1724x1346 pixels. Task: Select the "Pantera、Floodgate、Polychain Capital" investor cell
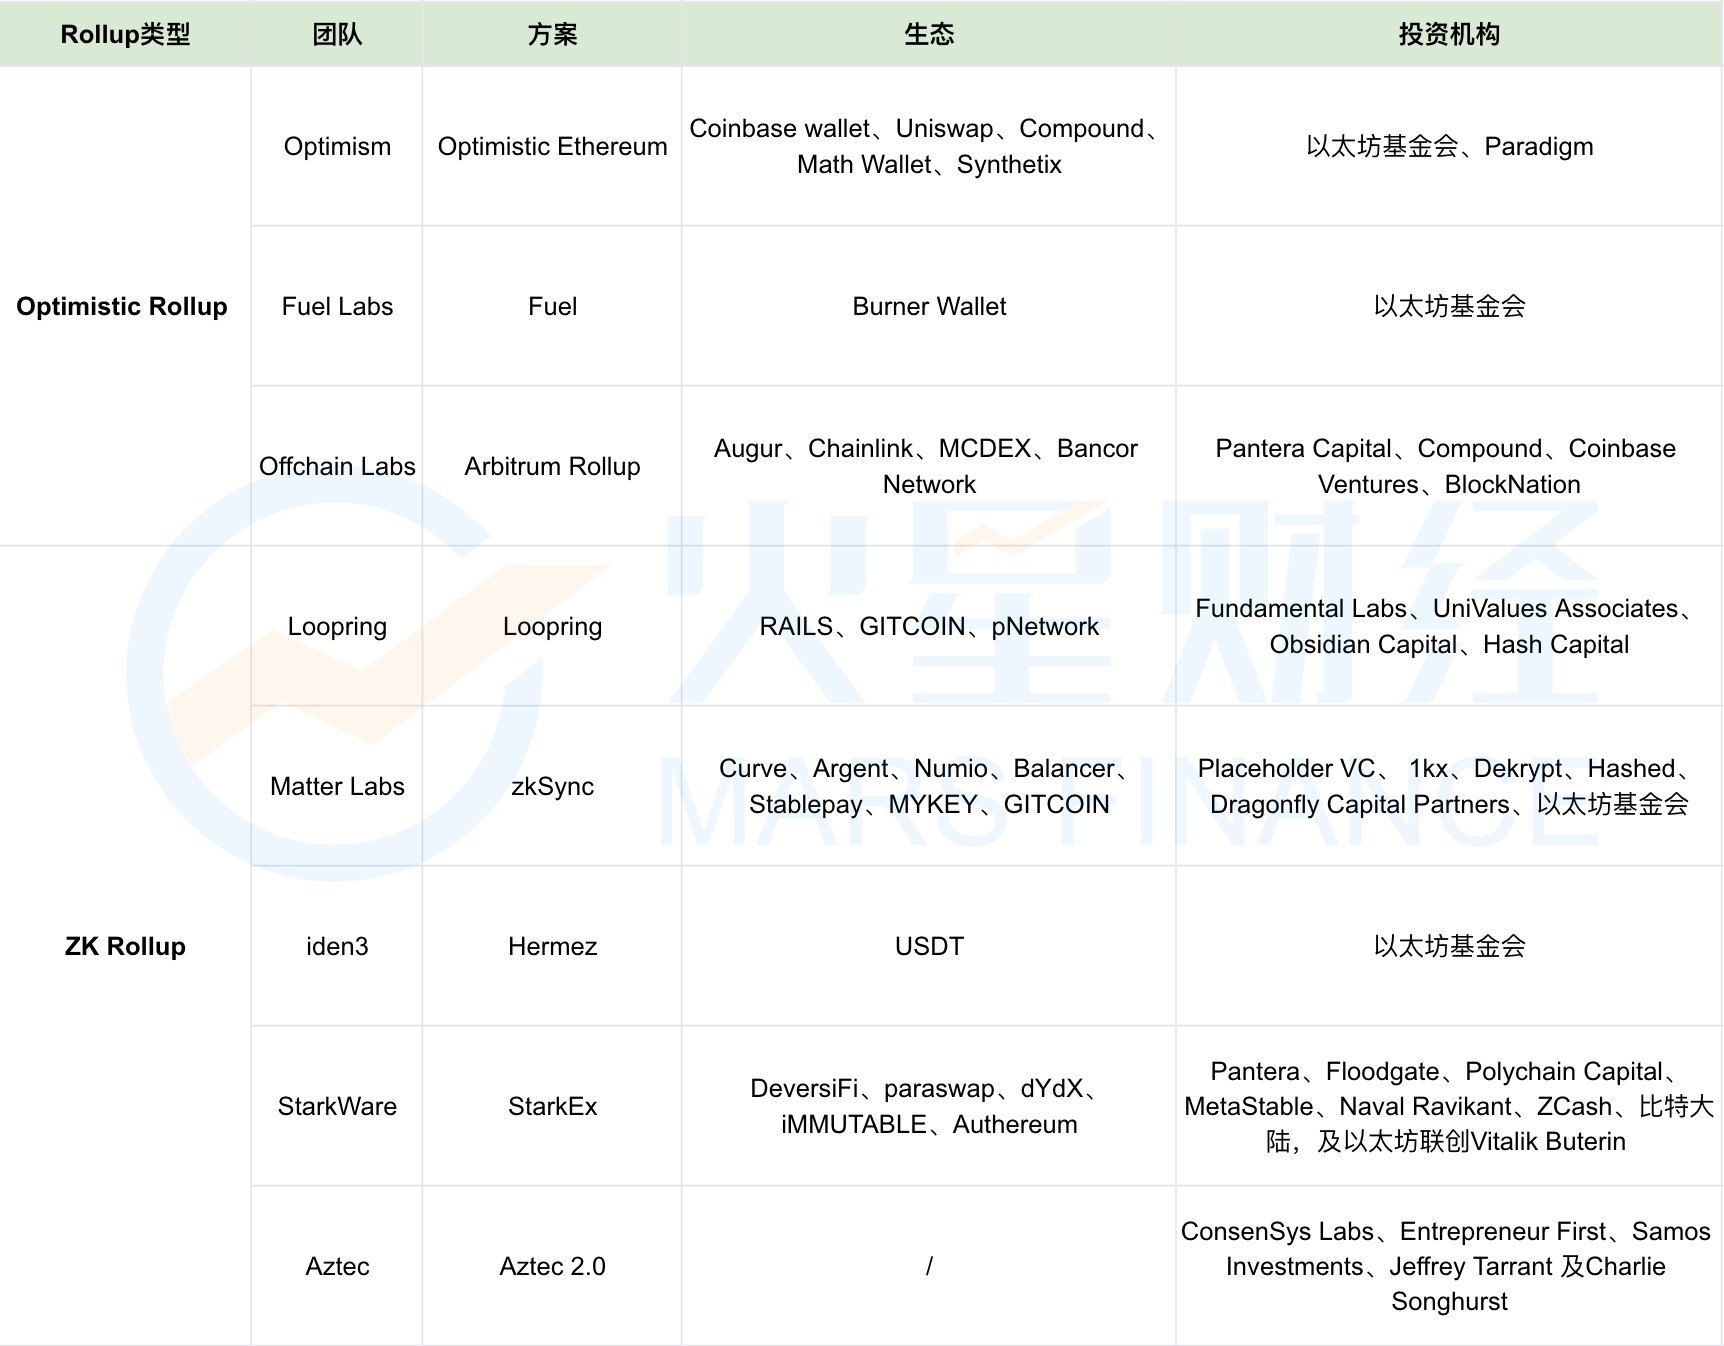click(1449, 1106)
